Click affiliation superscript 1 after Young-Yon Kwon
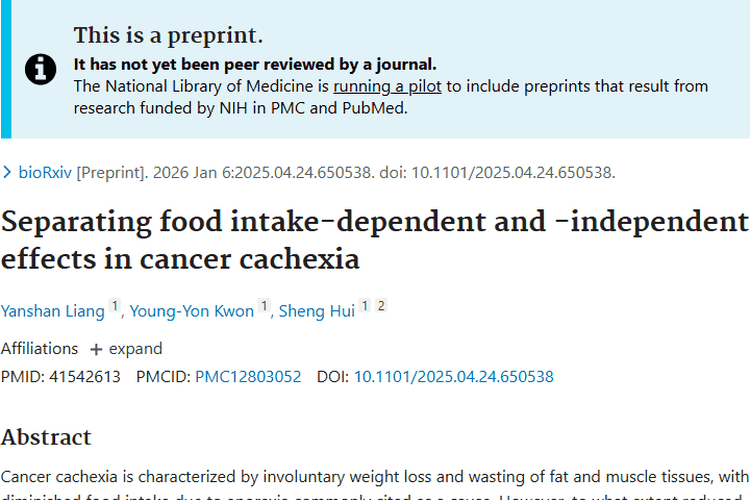Screen dimensions: 750x500 click(264, 307)
